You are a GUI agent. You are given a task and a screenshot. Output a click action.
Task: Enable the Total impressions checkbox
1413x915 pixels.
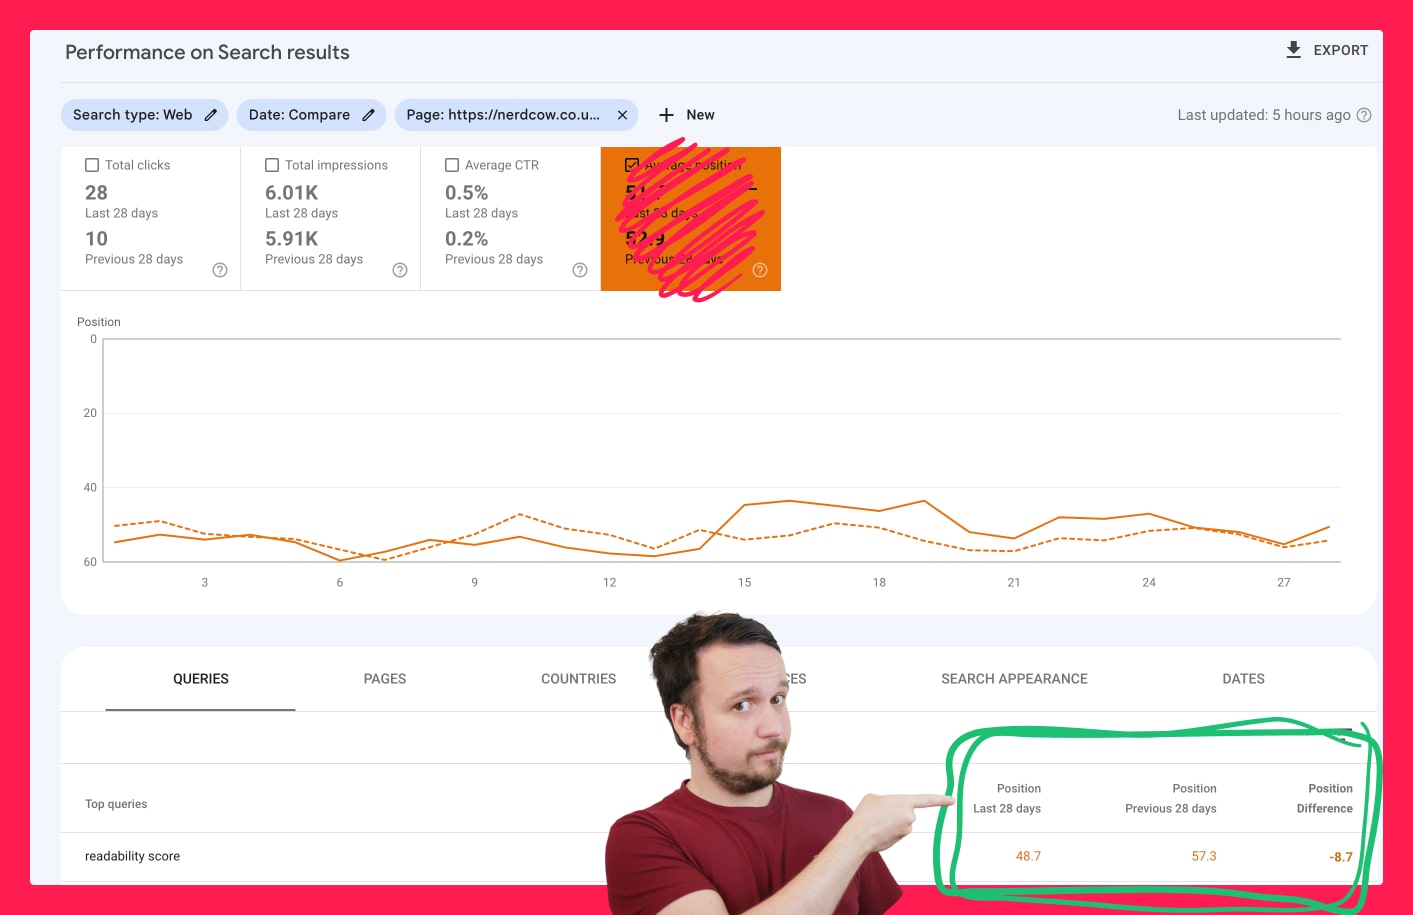click(x=272, y=165)
